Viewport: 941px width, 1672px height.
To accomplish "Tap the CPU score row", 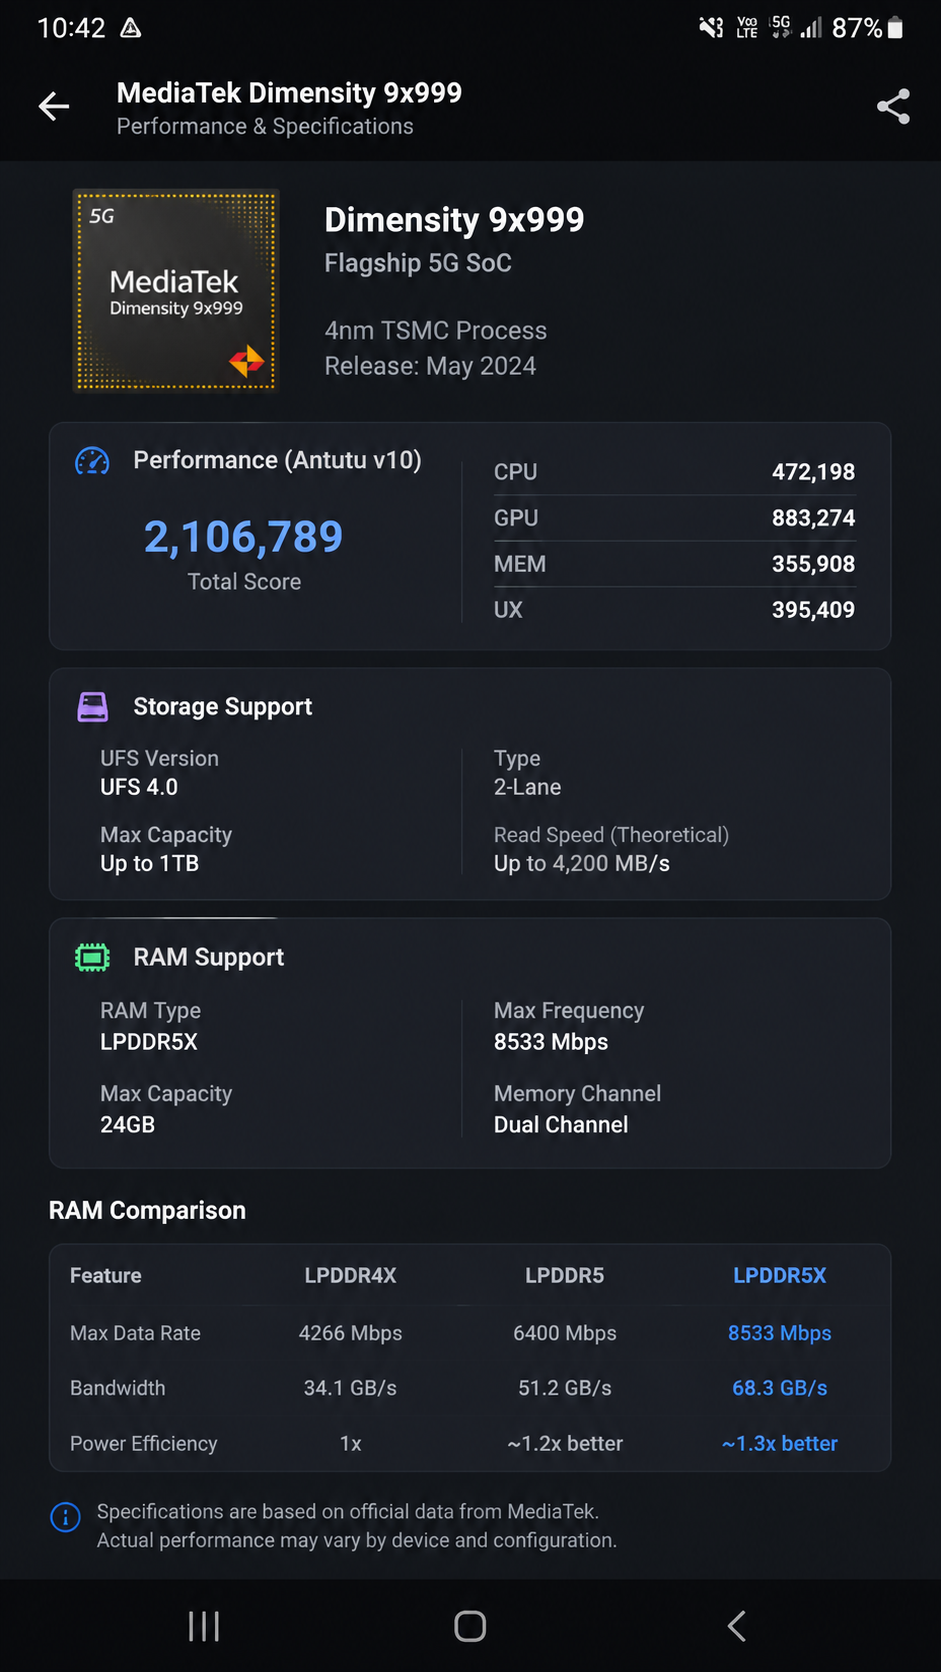I will click(674, 472).
